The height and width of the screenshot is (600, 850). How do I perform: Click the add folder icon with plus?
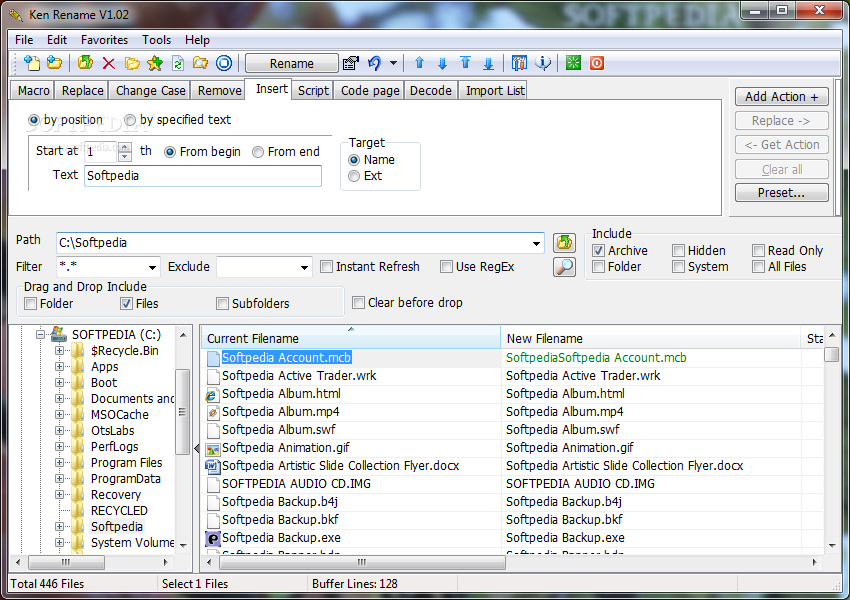(x=54, y=63)
